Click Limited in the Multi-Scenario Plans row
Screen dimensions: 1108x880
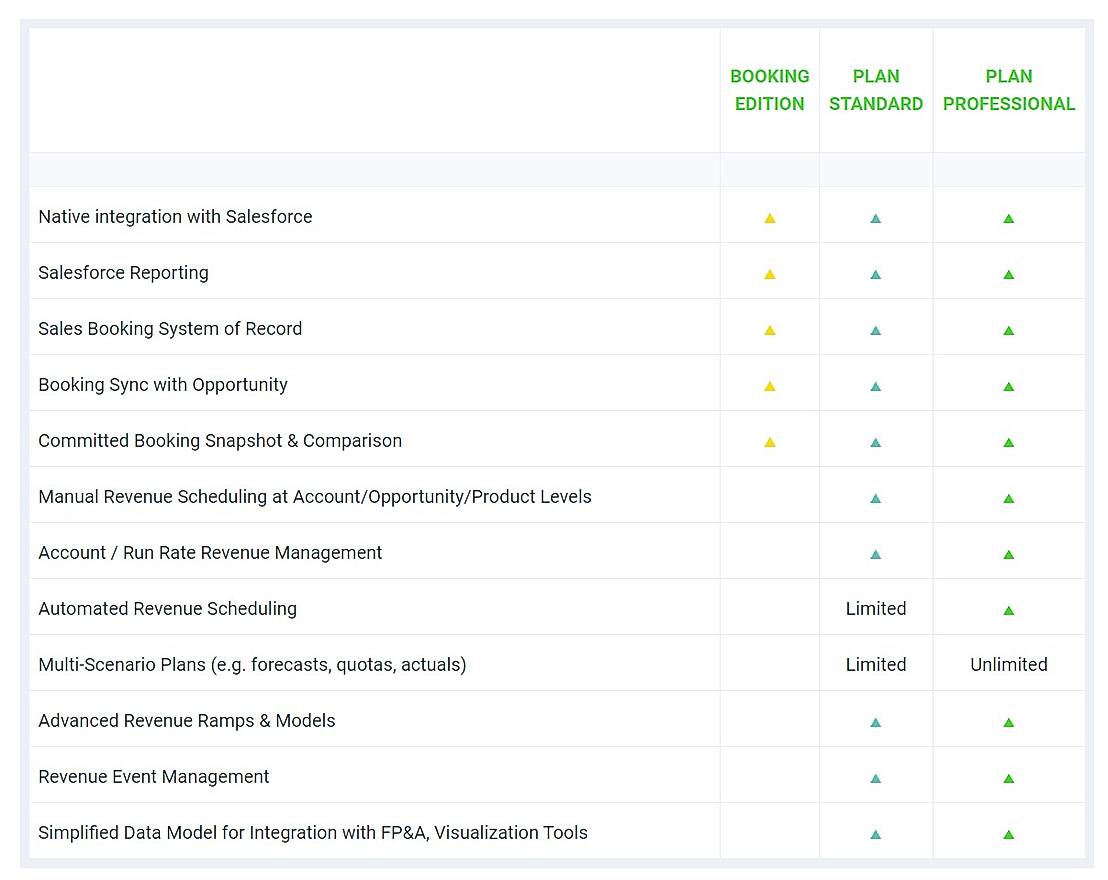(x=875, y=665)
